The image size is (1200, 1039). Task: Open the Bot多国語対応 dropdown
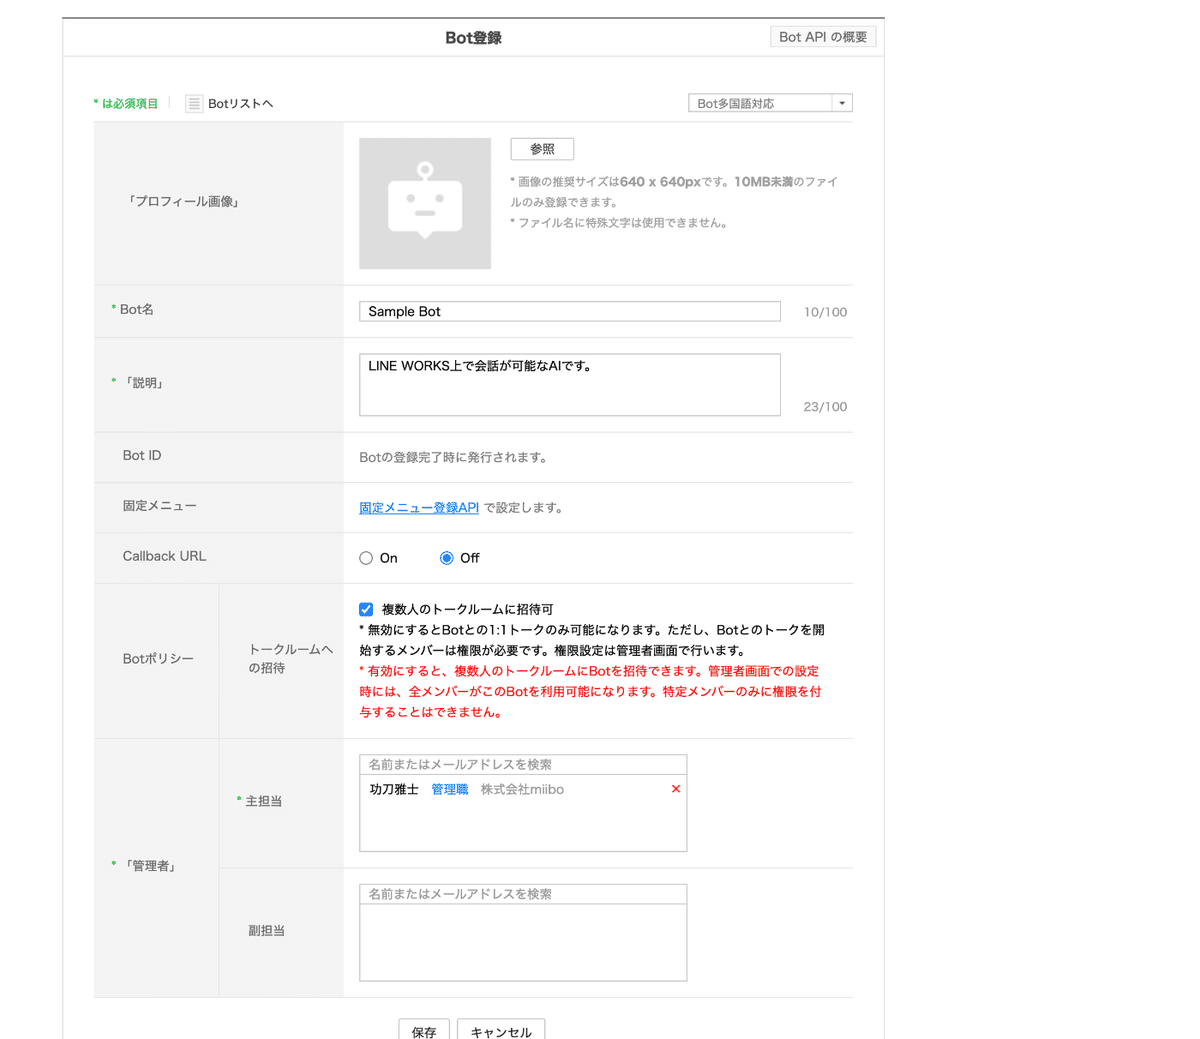[x=770, y=103]
